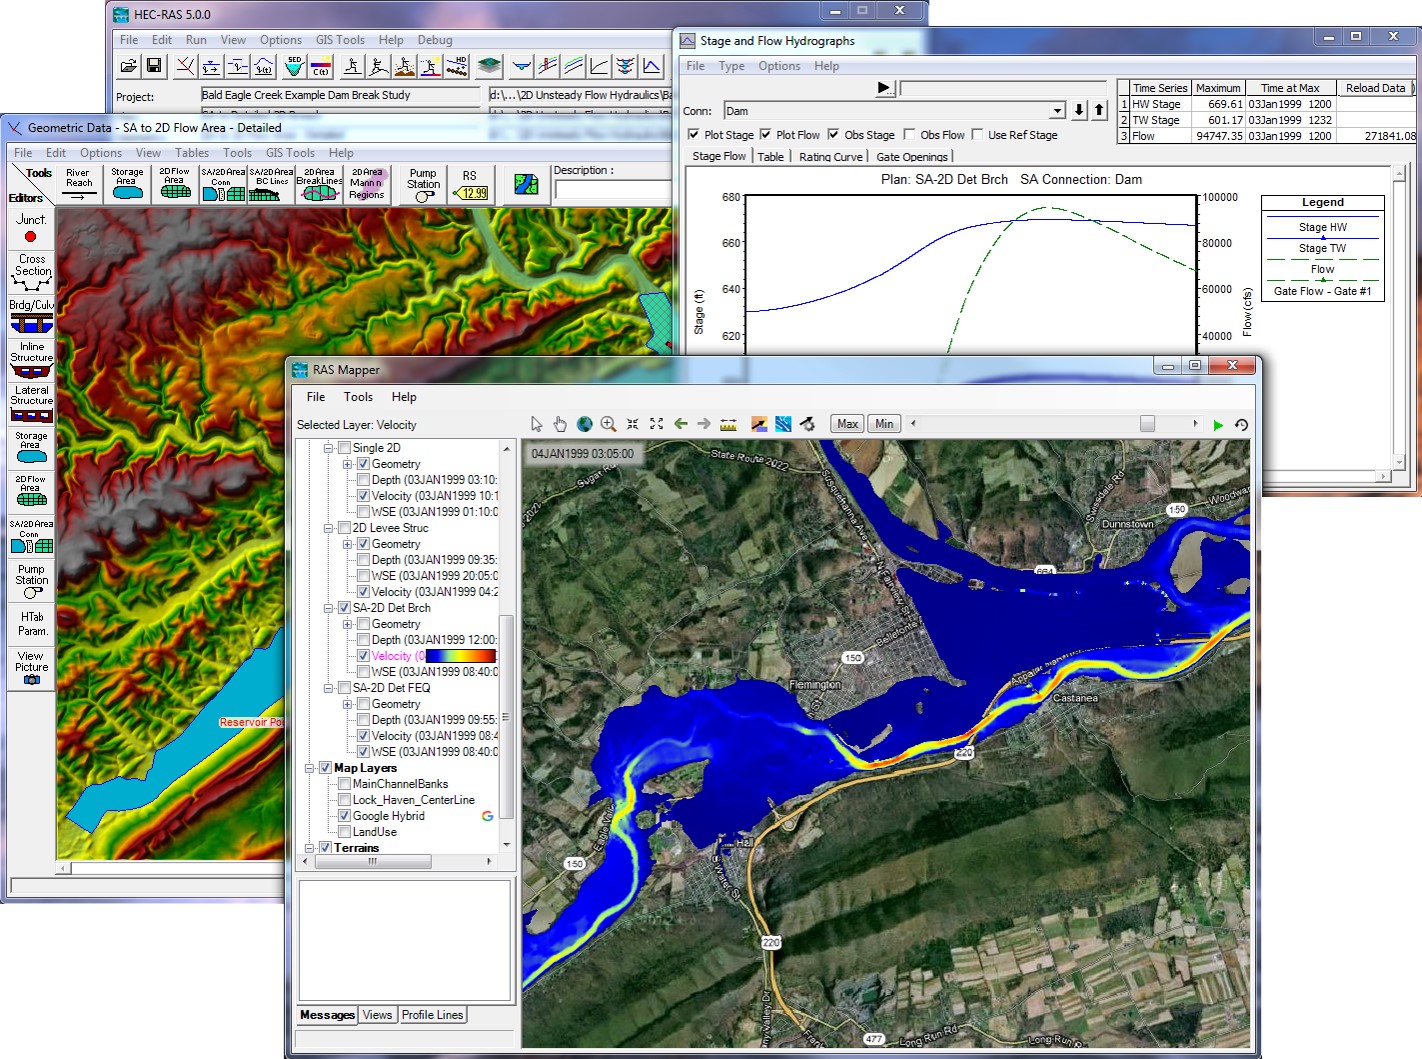Click the Save Project floppy disk icon
Image resolution: width=1422 pixels, height=1059 pixels.
point(154,66)
